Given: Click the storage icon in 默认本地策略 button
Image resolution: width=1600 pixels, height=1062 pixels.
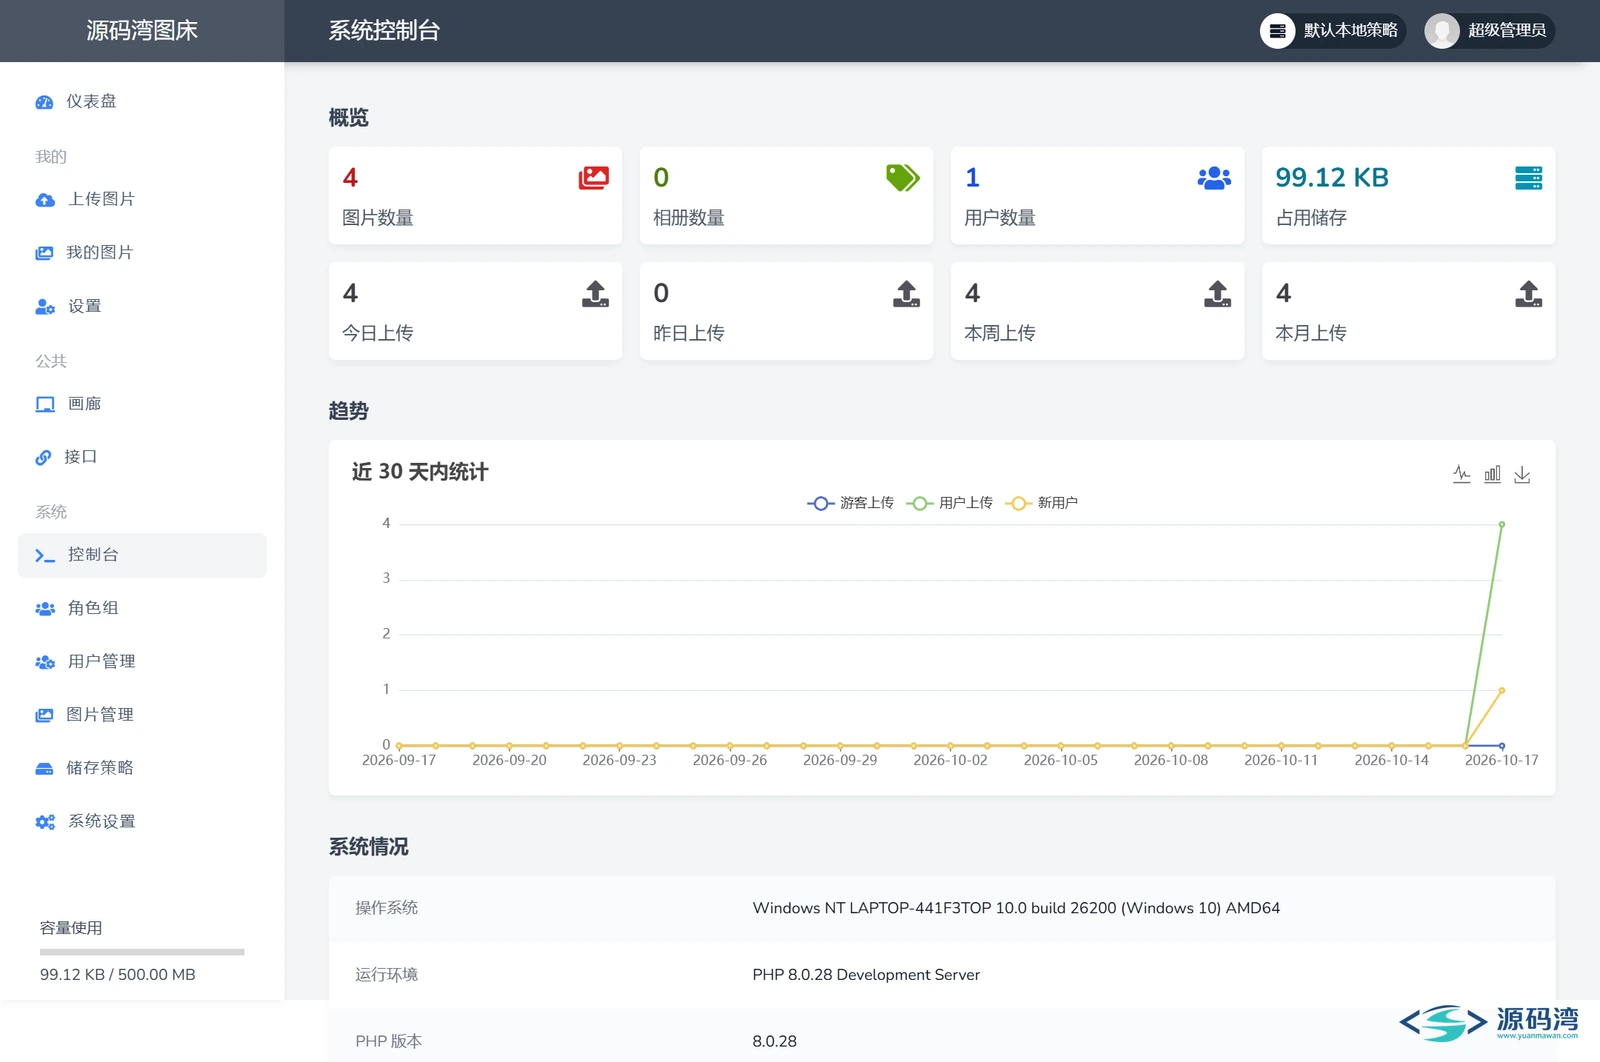Looking at the screenshot, I should (x=1277, y=31).
